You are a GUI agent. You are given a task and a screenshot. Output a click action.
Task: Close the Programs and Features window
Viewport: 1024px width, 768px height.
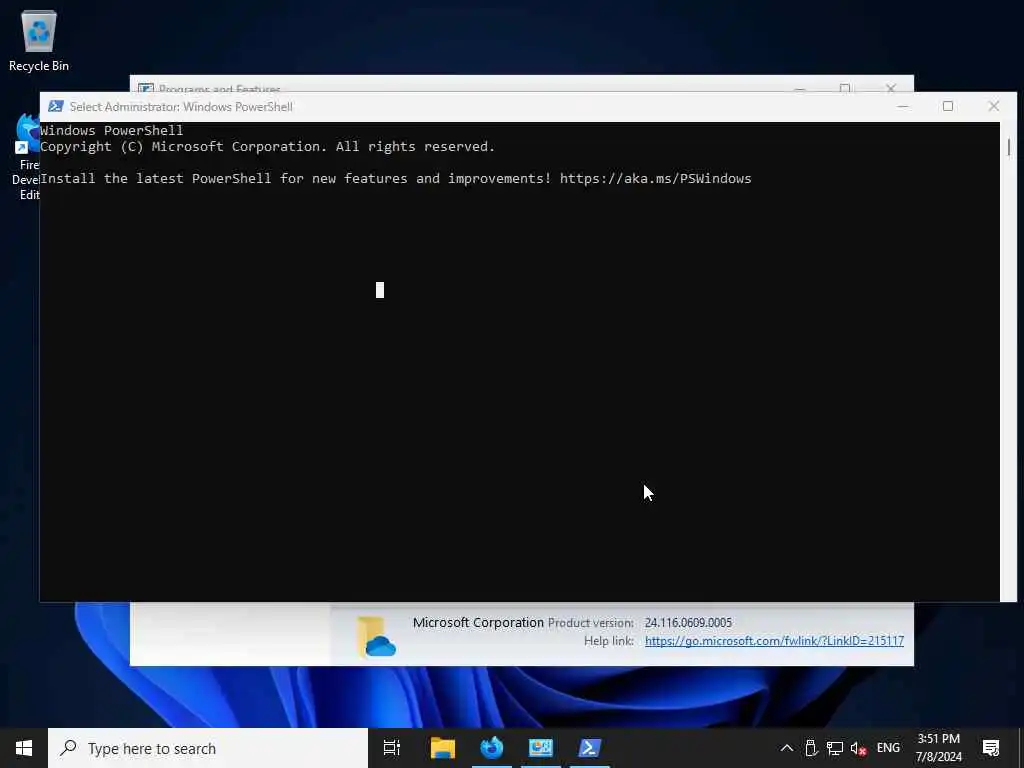click(x=891, y=88)
